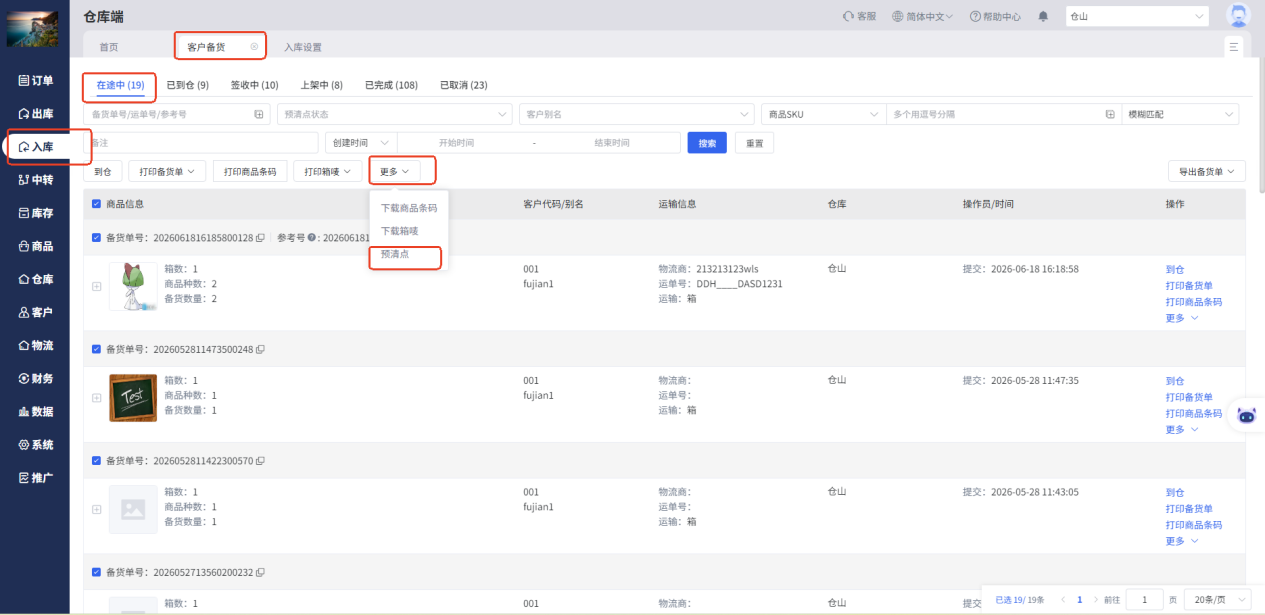Open the 入库设置 page tab

pos(303,47)
